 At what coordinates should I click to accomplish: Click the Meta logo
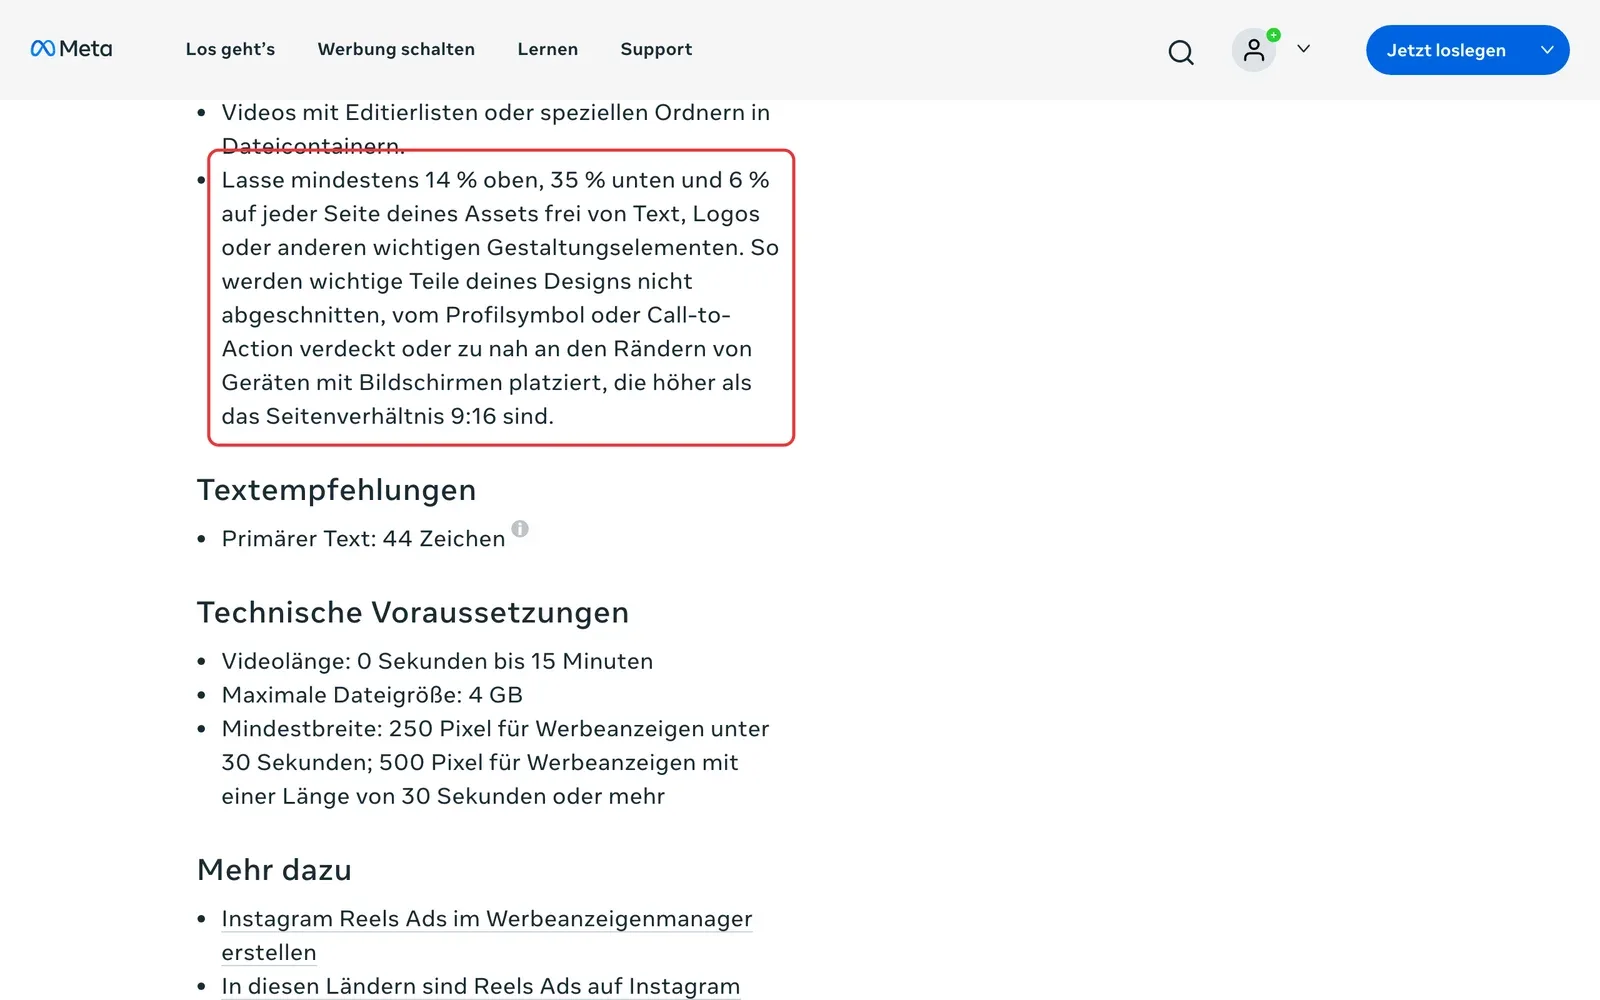pyautogui.click(x=71, y=49)
